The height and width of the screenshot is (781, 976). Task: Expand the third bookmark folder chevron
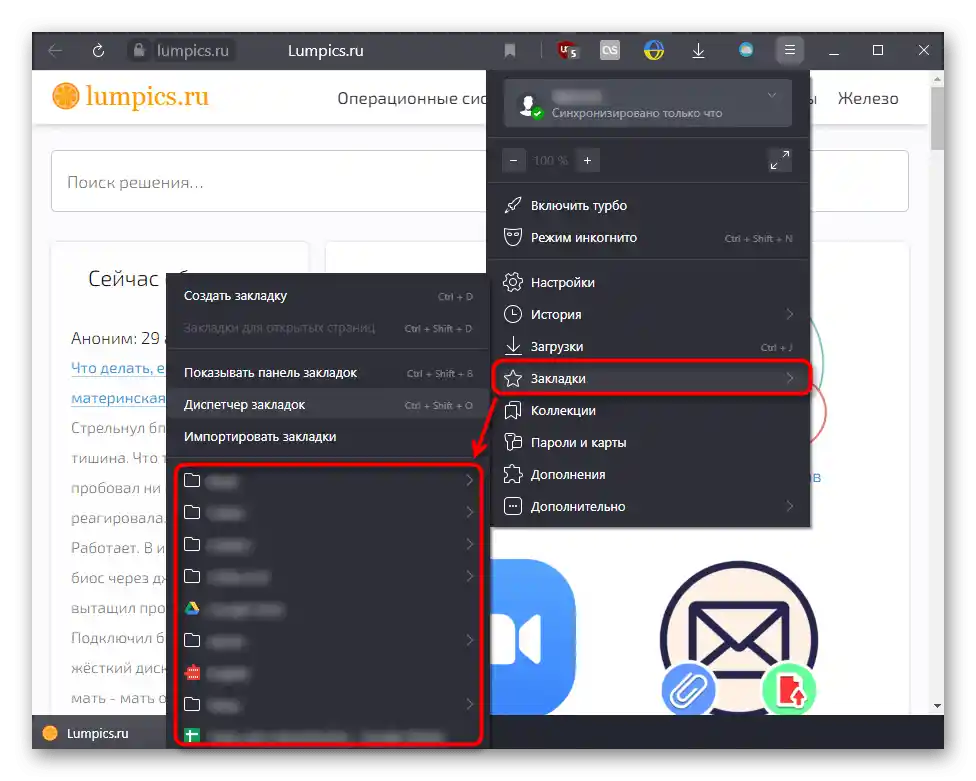(x=470, y=544)
